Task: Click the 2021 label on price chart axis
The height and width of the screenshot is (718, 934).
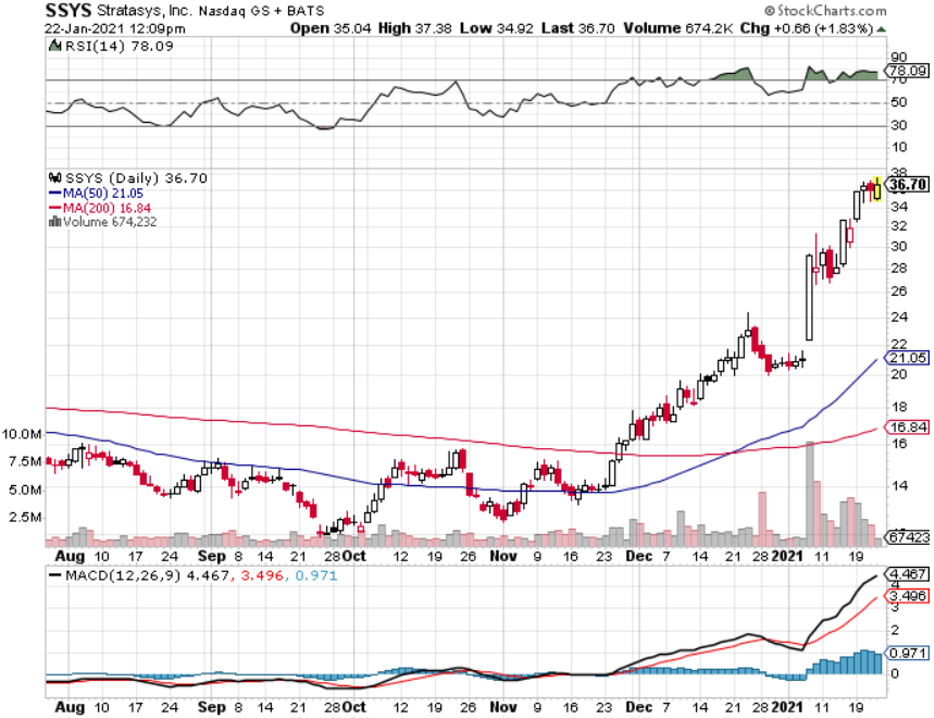Action: pos(787,556)
